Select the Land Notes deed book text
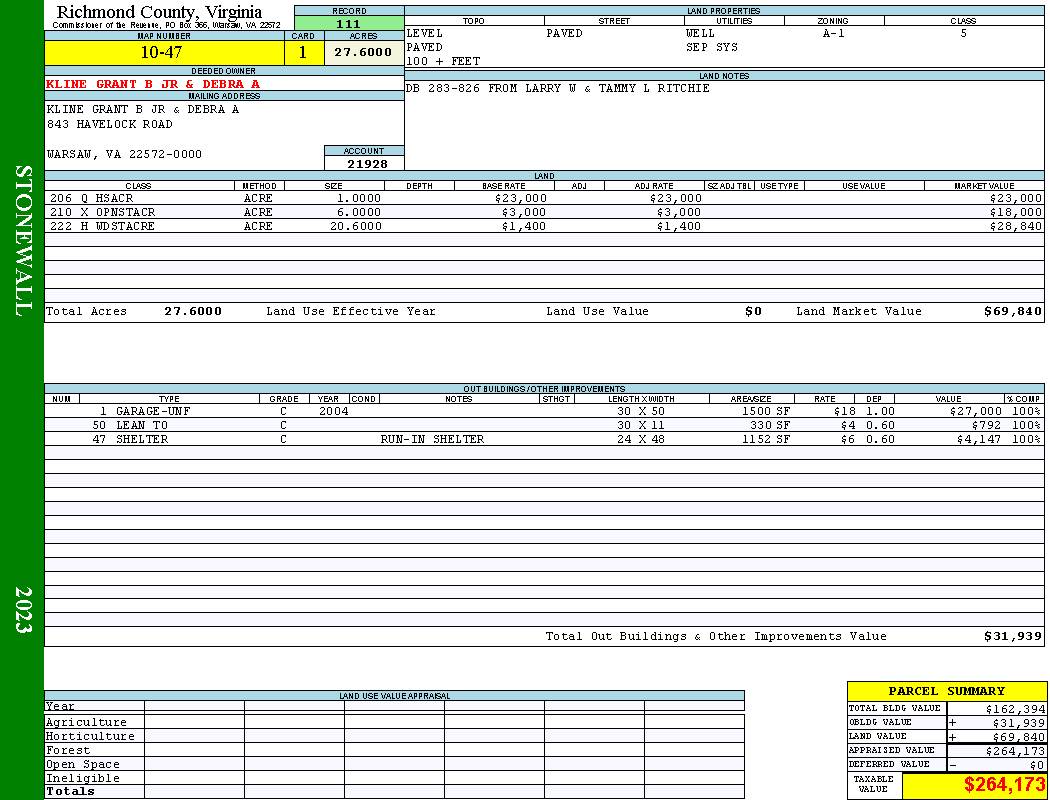 (x=557, y=88)
